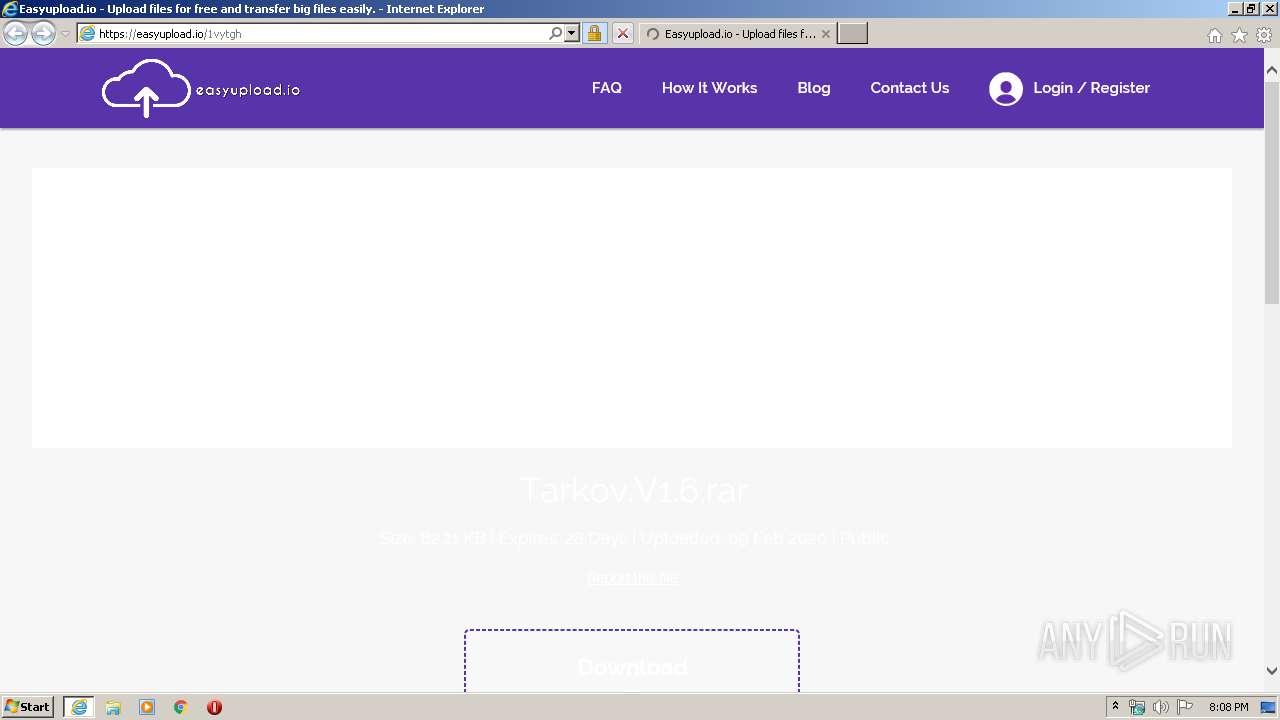Open the Windows Start menu
The image size is (1280, 720).
(28, 707)
